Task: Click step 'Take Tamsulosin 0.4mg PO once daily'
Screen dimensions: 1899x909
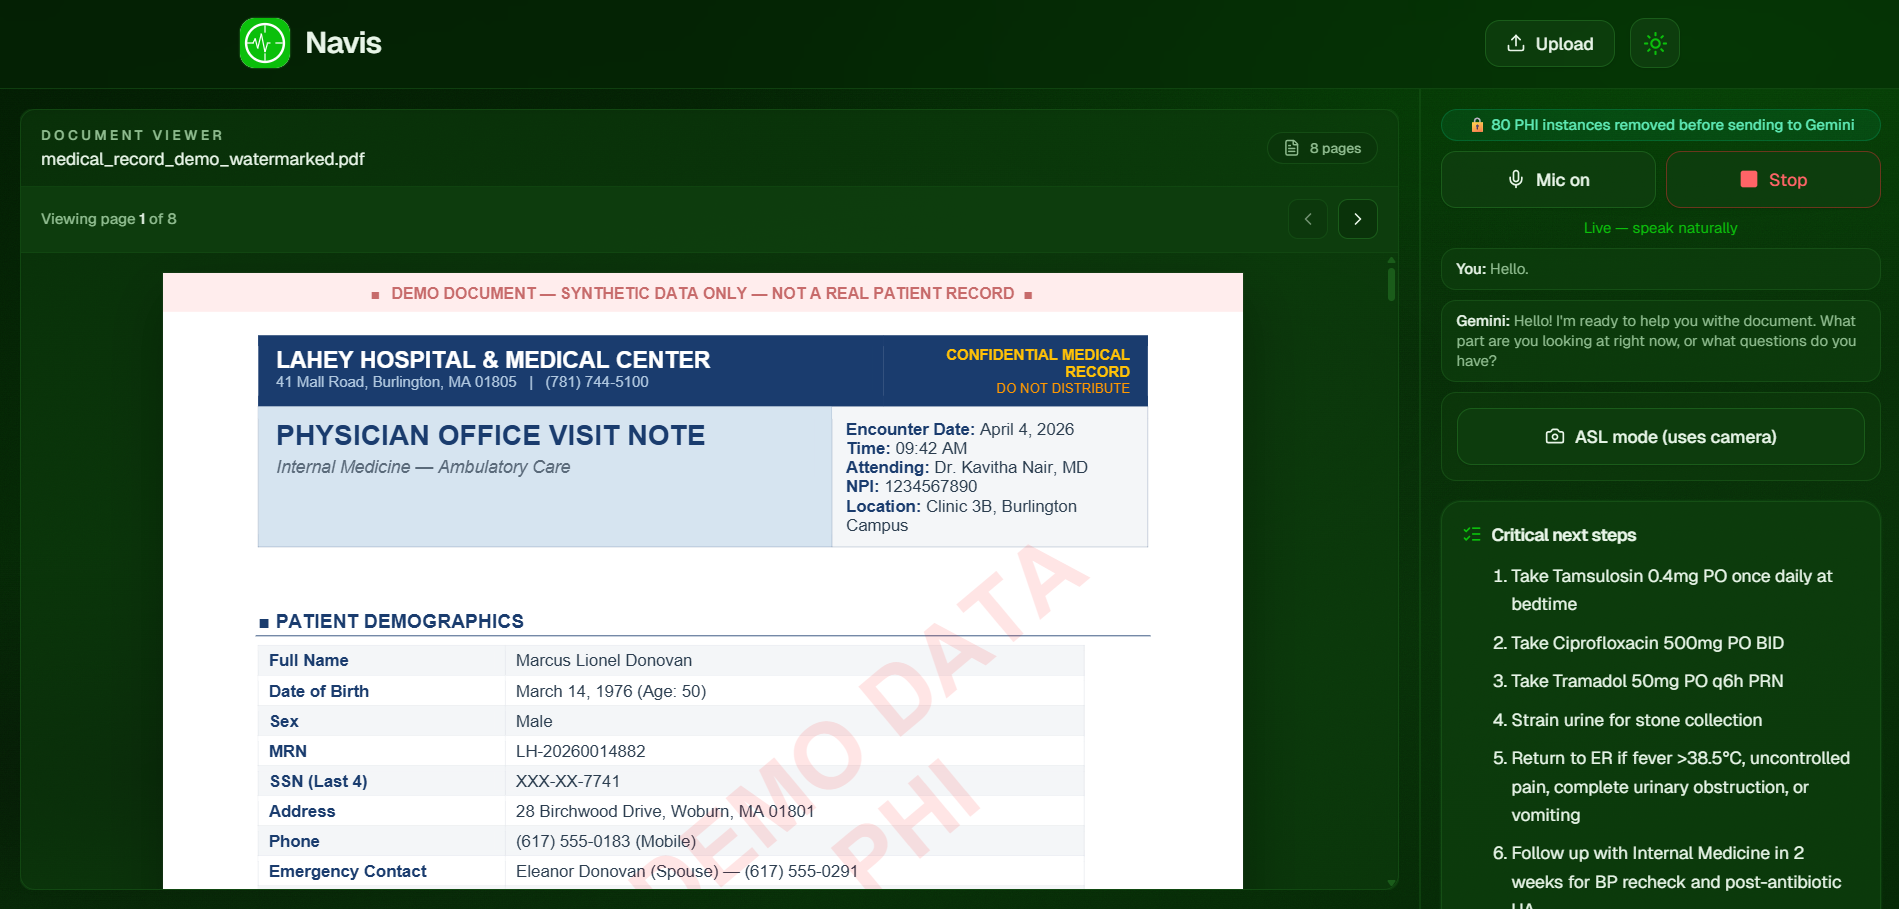Action: 1672,590
